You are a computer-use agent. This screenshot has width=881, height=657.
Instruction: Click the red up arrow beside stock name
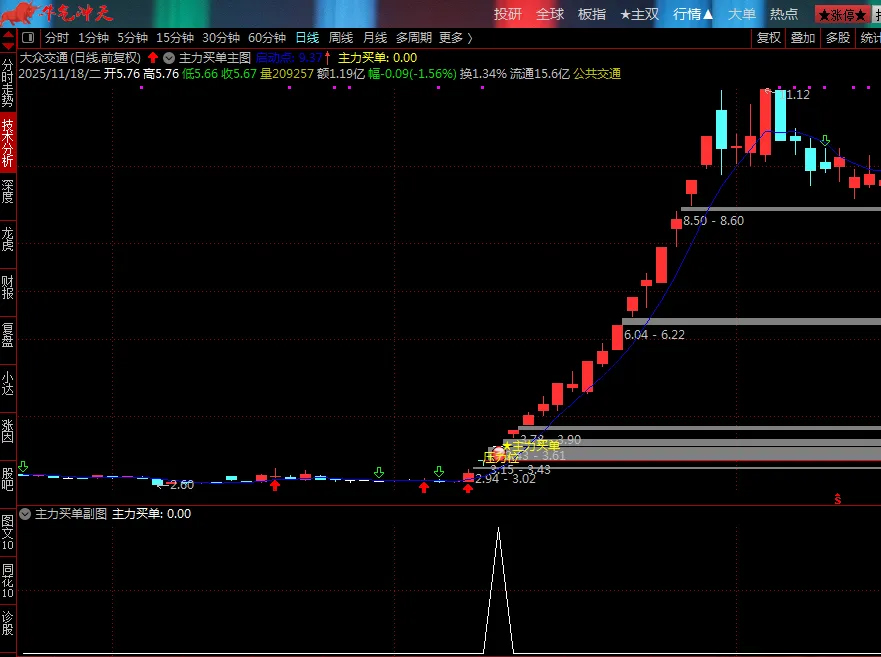coord(153,58)
